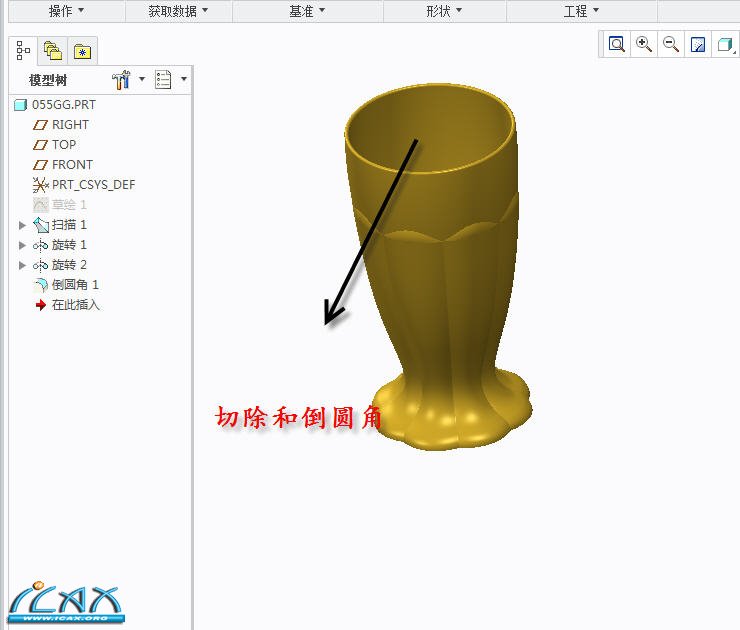Open model tree settings tool icon
Image resolution: width=740 pixels, height=630 pixels.
(x=121, y=80)
